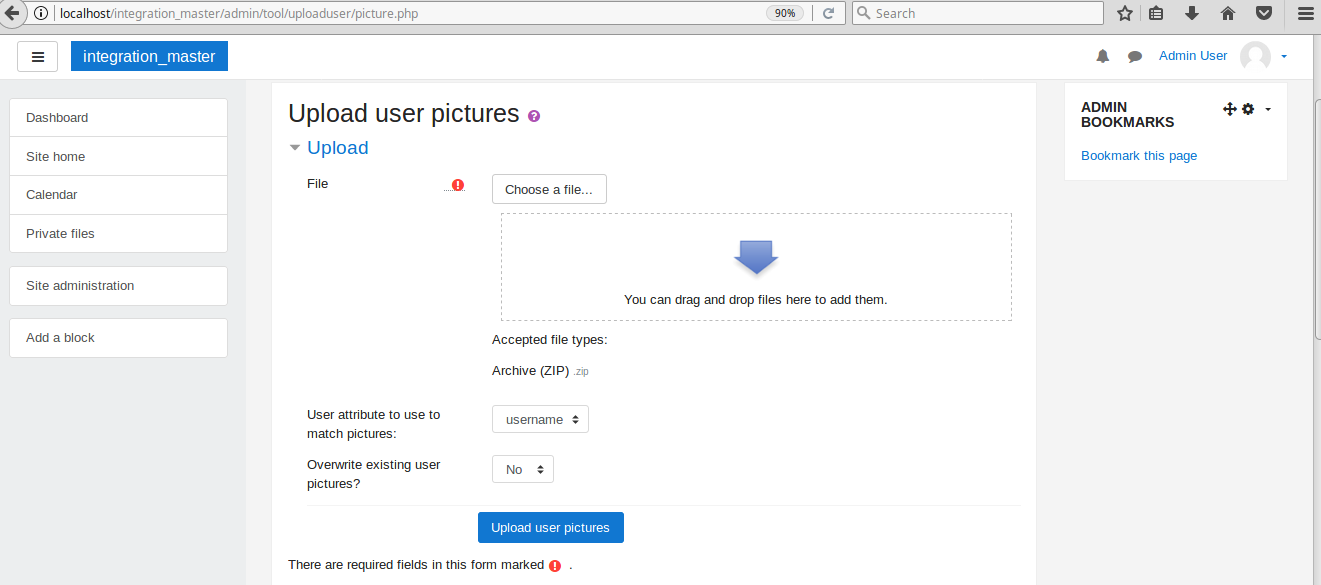Click the browser bookmark star icon
1321x585 pixels.
(x=1125, y=13)
